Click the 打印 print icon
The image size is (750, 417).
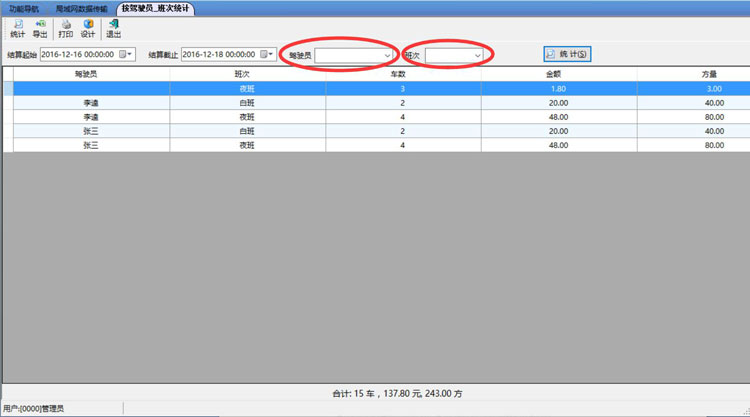(x=66, y=27)
